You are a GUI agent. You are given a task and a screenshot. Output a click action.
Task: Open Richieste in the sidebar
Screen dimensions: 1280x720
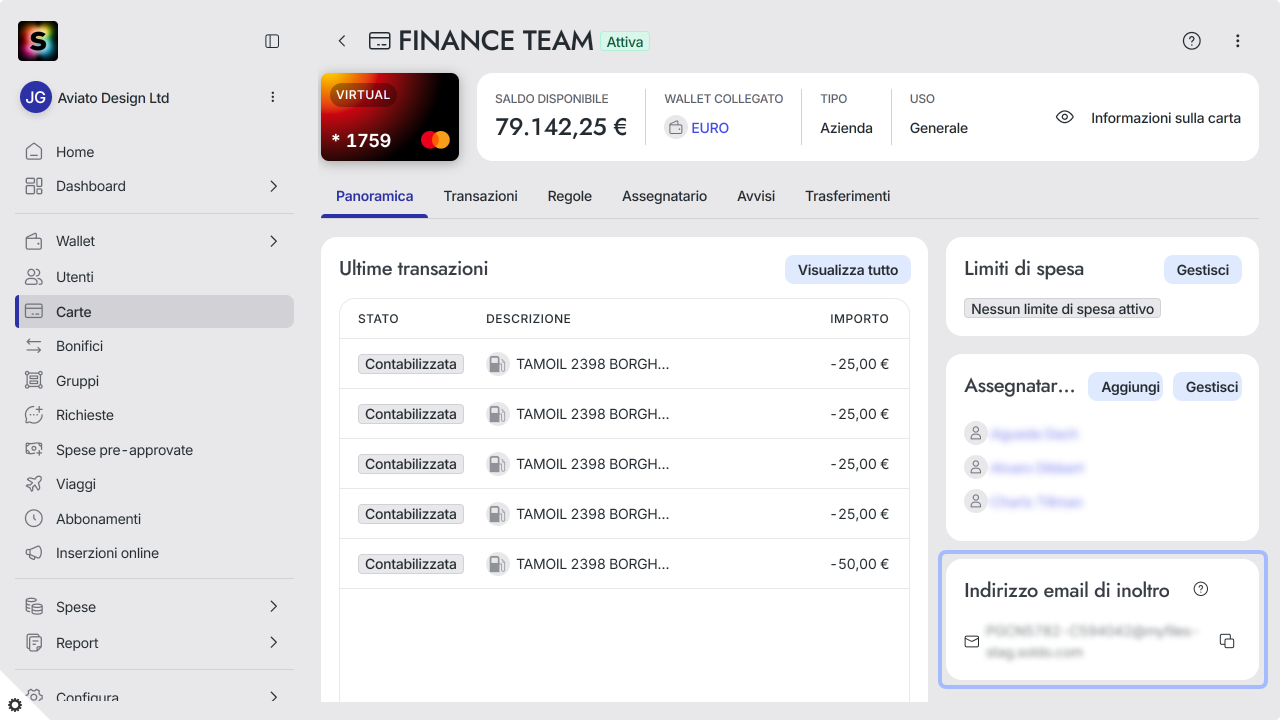155,415
